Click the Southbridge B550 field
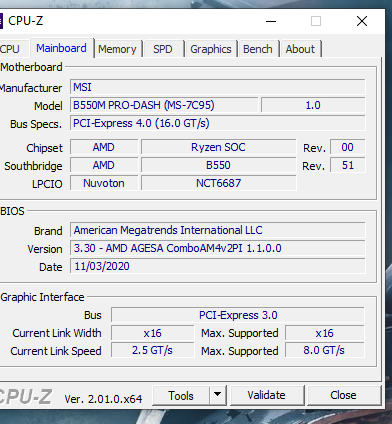Screen dimensions: 392x424 (x=218, y=165)
